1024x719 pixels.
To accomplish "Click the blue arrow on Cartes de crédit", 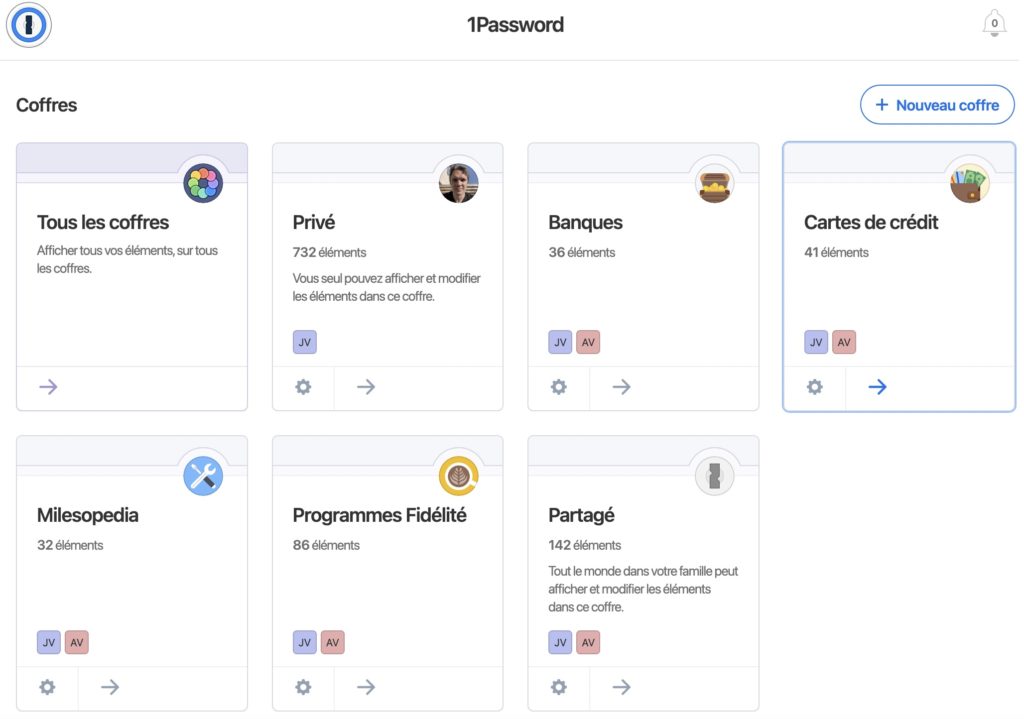I will 877,387.
